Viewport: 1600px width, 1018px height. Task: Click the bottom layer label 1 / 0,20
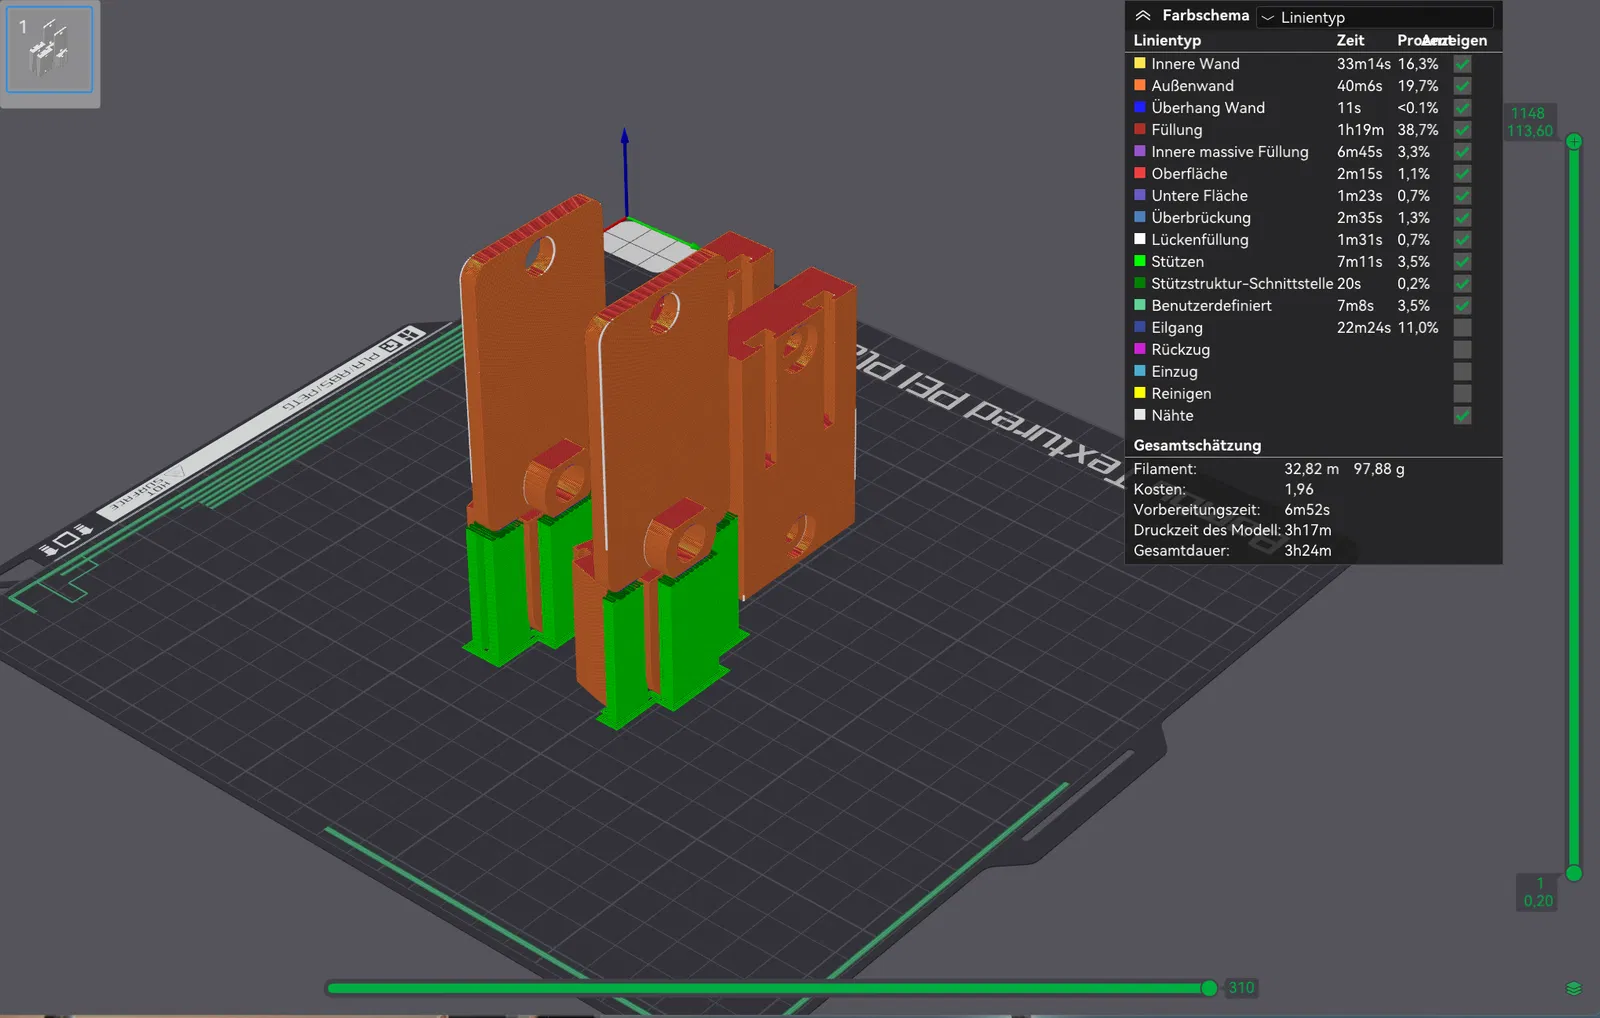(1539, 892)
